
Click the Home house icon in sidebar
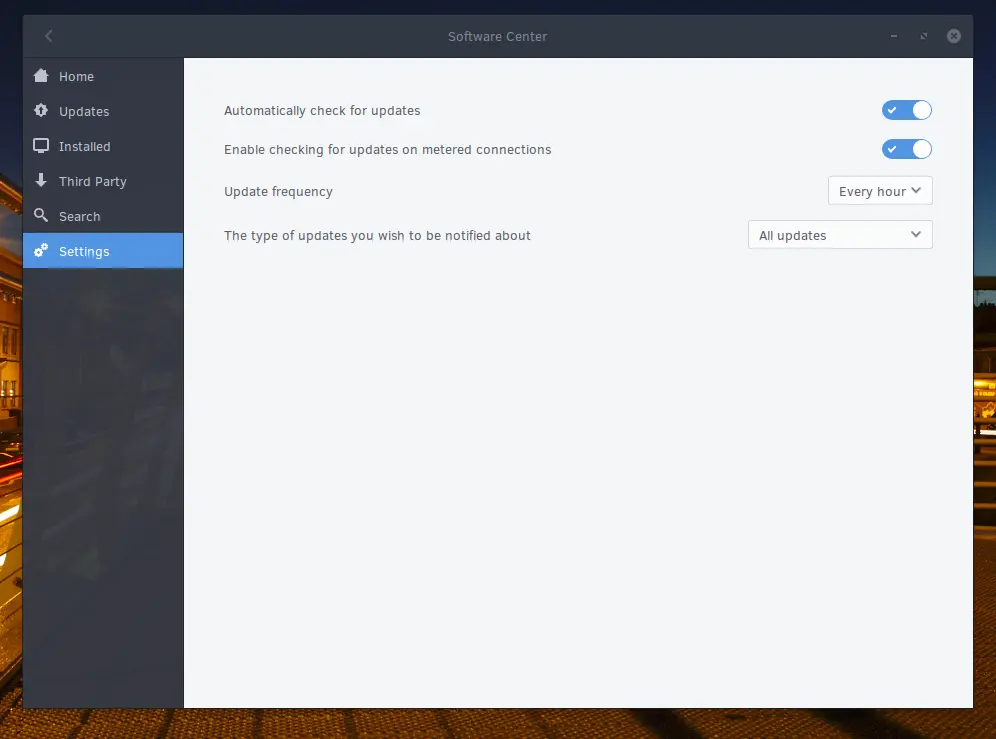click(41, 76)
